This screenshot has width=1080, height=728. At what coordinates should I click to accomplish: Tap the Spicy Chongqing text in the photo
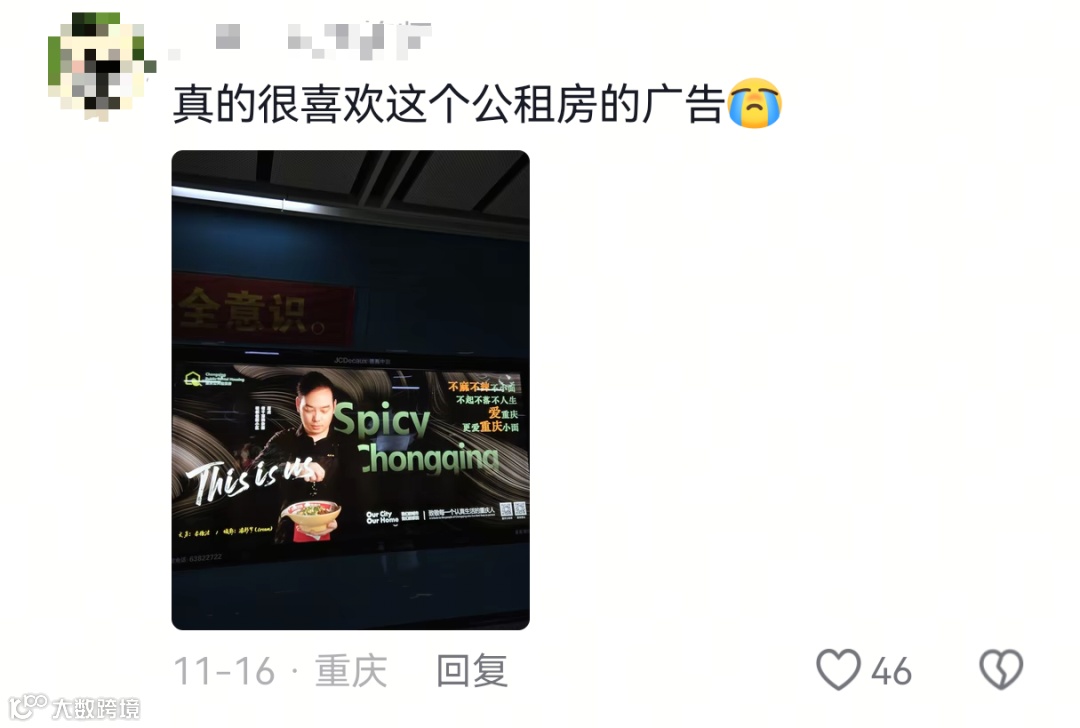click(416, 439)
